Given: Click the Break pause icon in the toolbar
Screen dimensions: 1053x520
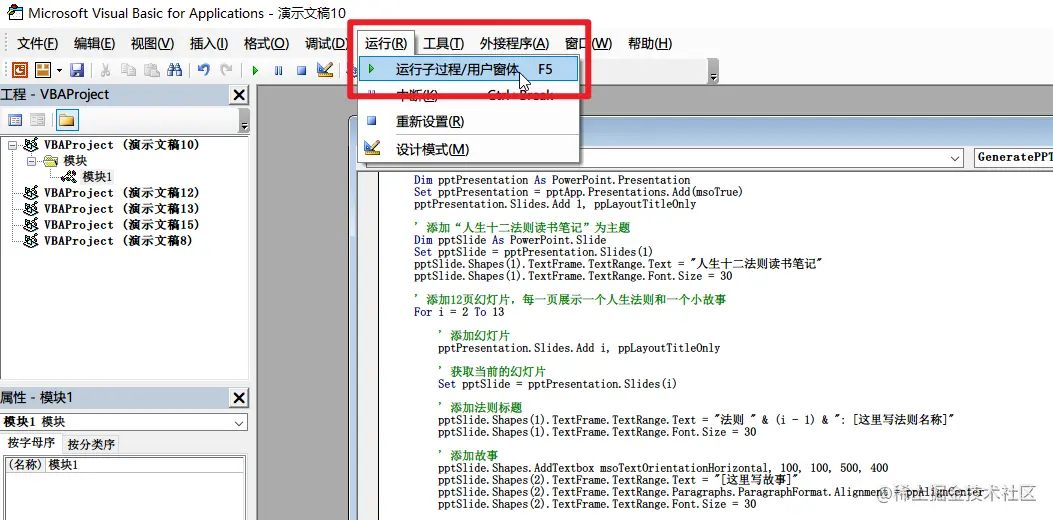Looking at the screenshot, I should click(x=279, y=70).
